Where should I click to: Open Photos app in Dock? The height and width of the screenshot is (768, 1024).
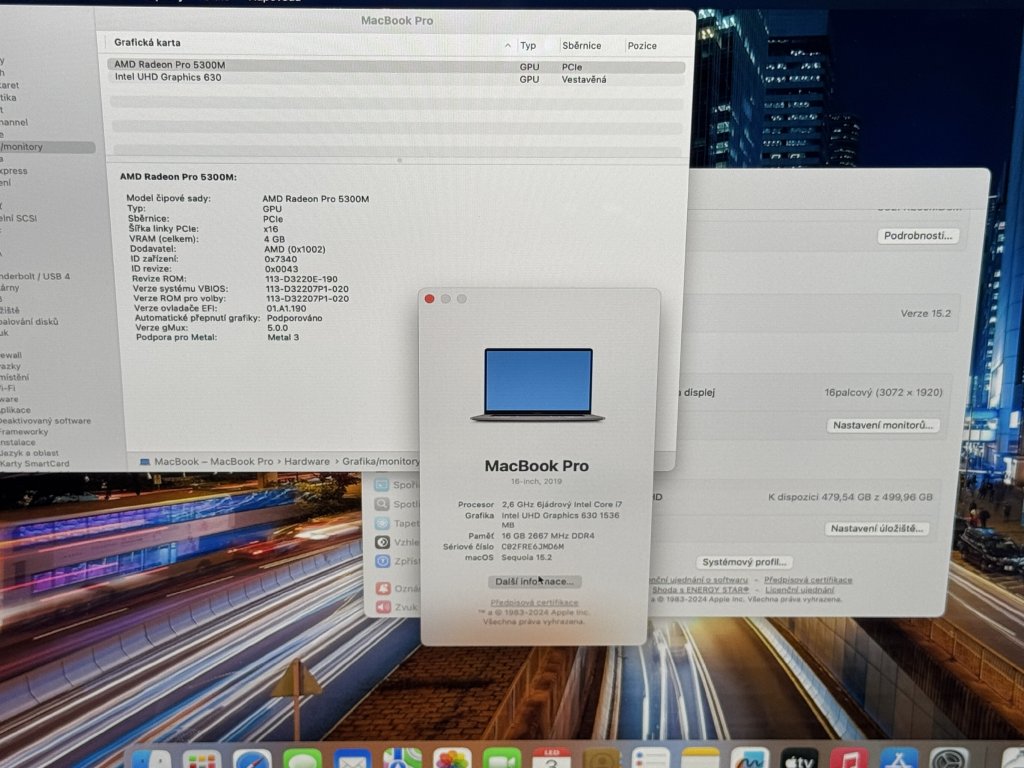pos(452,760)
